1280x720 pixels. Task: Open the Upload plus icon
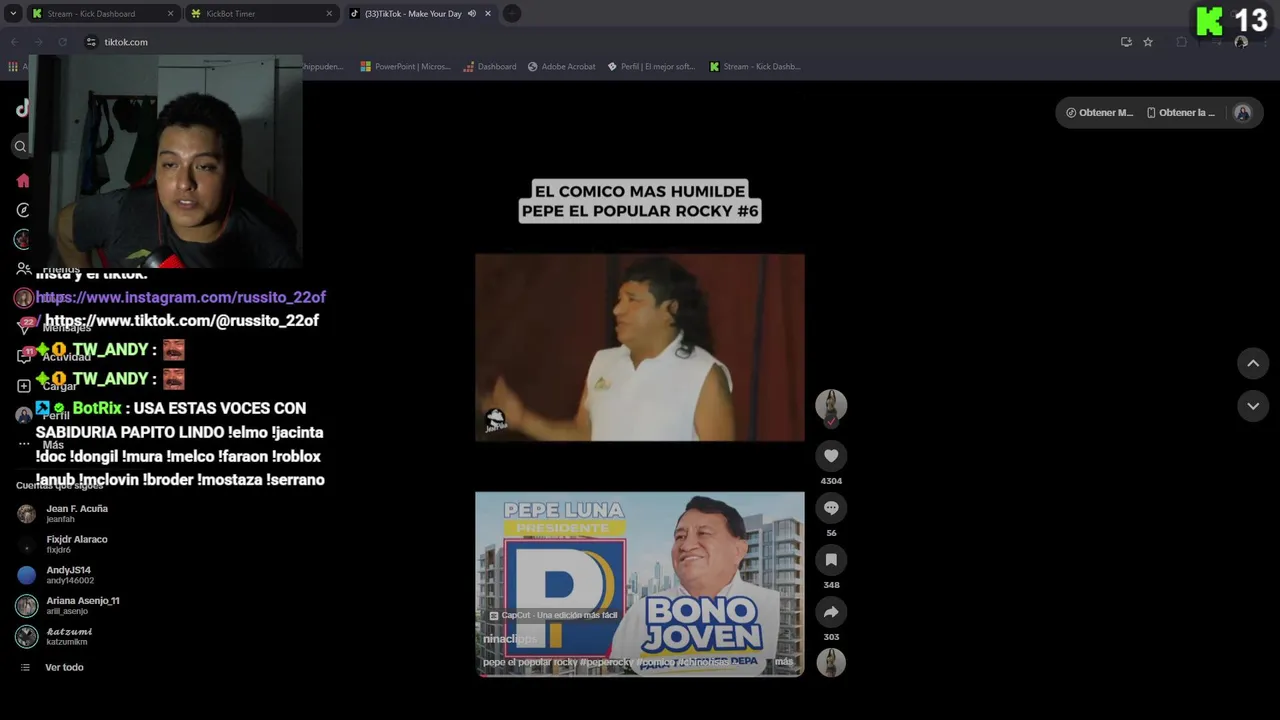(23, 386)
